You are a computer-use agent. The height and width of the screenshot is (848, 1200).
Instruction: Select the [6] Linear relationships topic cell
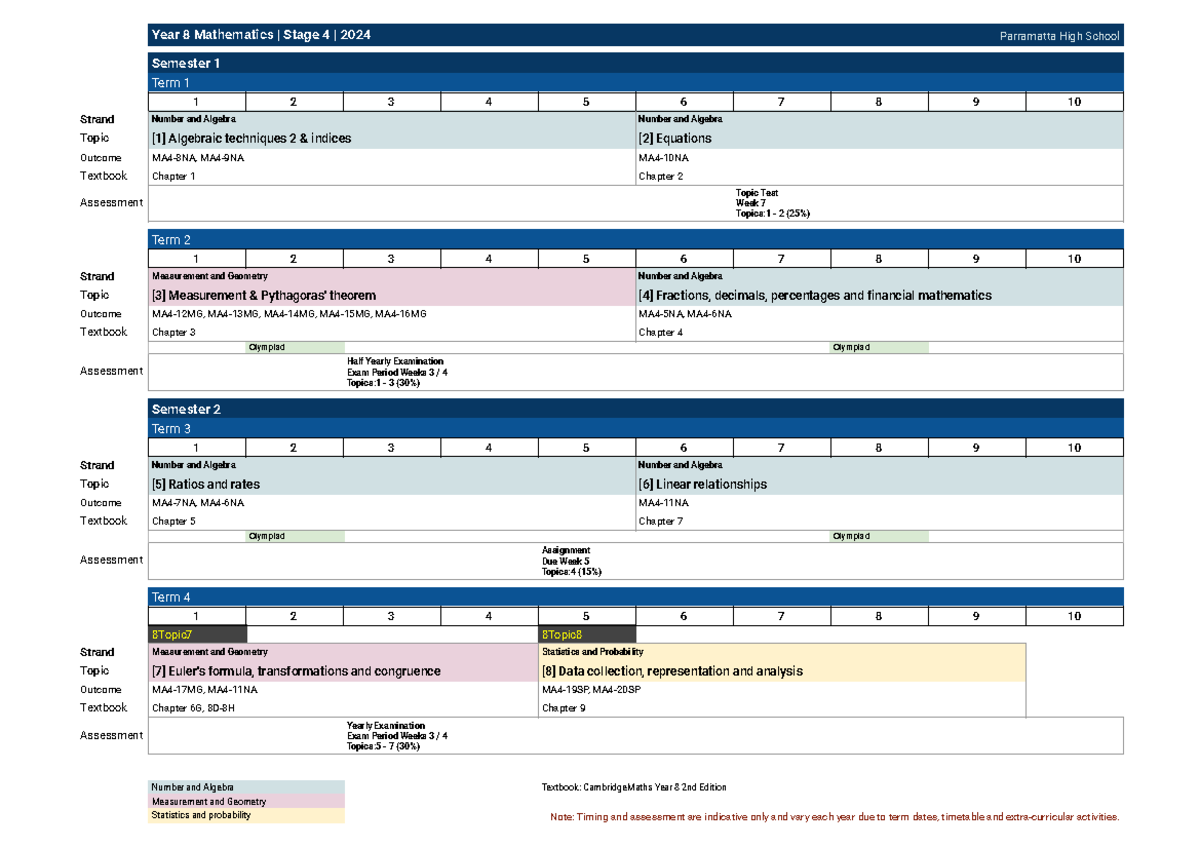703,485
